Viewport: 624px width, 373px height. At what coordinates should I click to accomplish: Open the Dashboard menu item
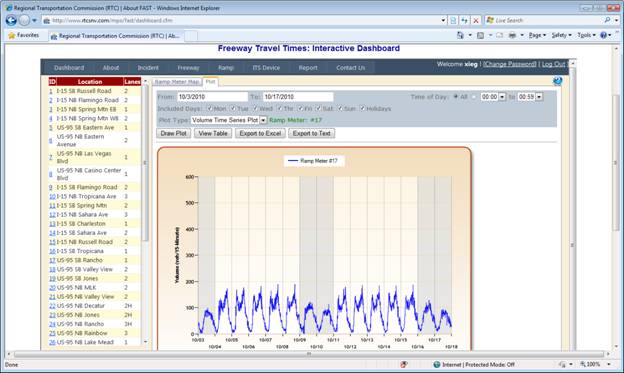tap(69, 68)
